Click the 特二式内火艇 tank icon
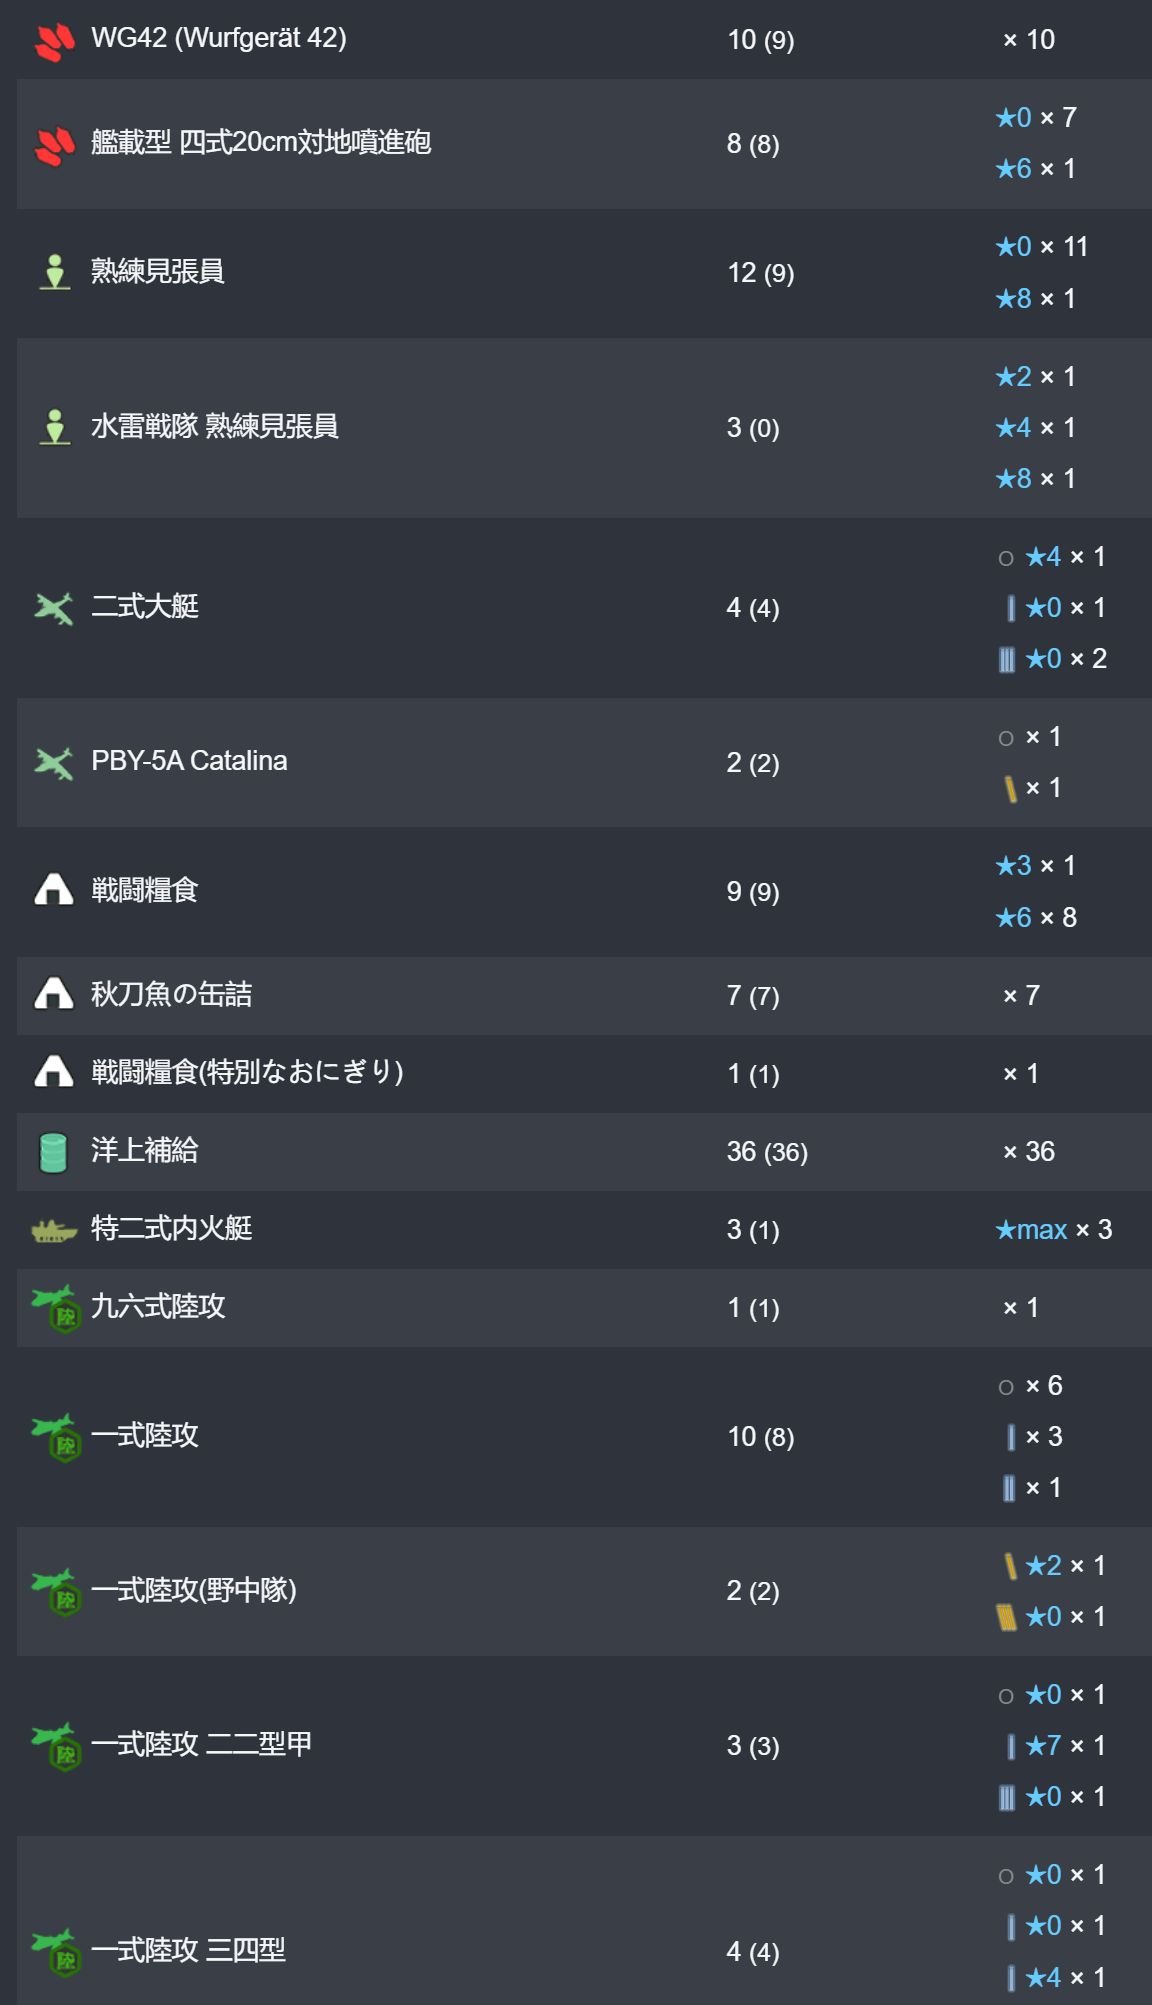 (x=54, y=1230)
